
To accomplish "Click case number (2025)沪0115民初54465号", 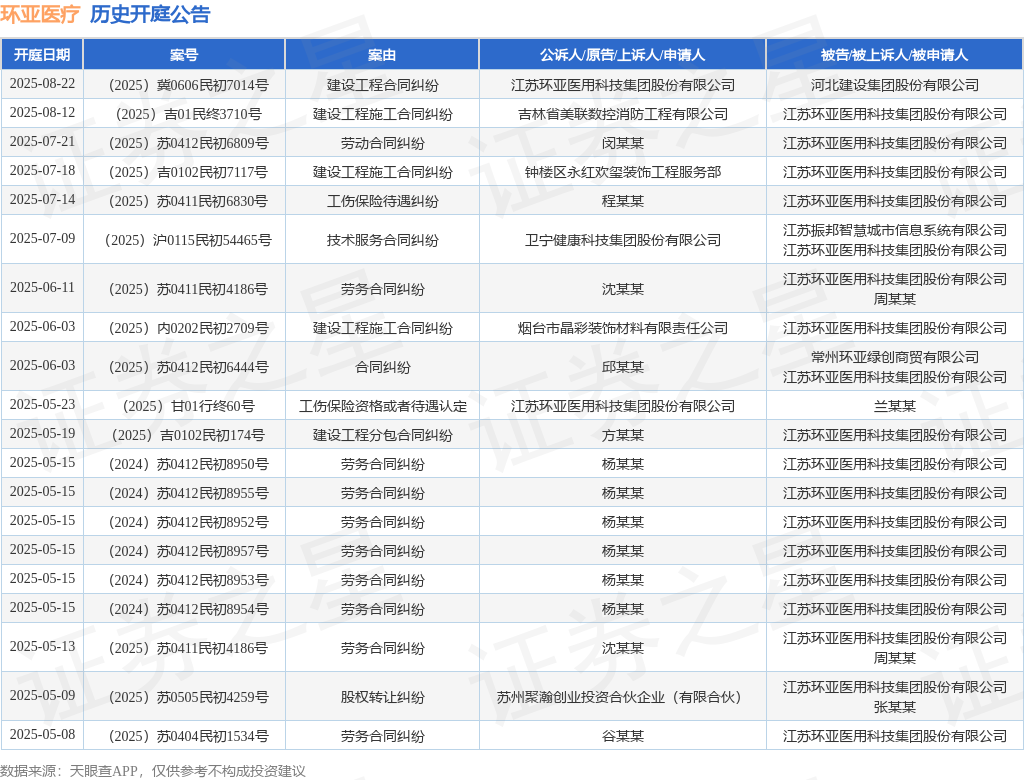I will (x=188, y=240).
